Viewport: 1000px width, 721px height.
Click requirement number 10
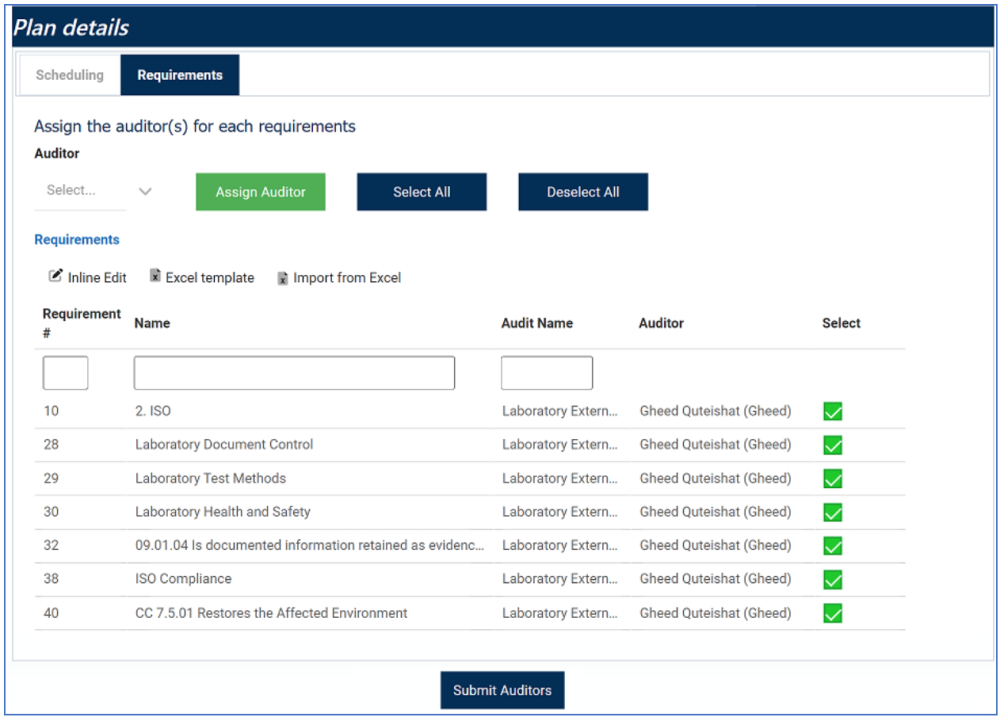click(x=51, y=411)
